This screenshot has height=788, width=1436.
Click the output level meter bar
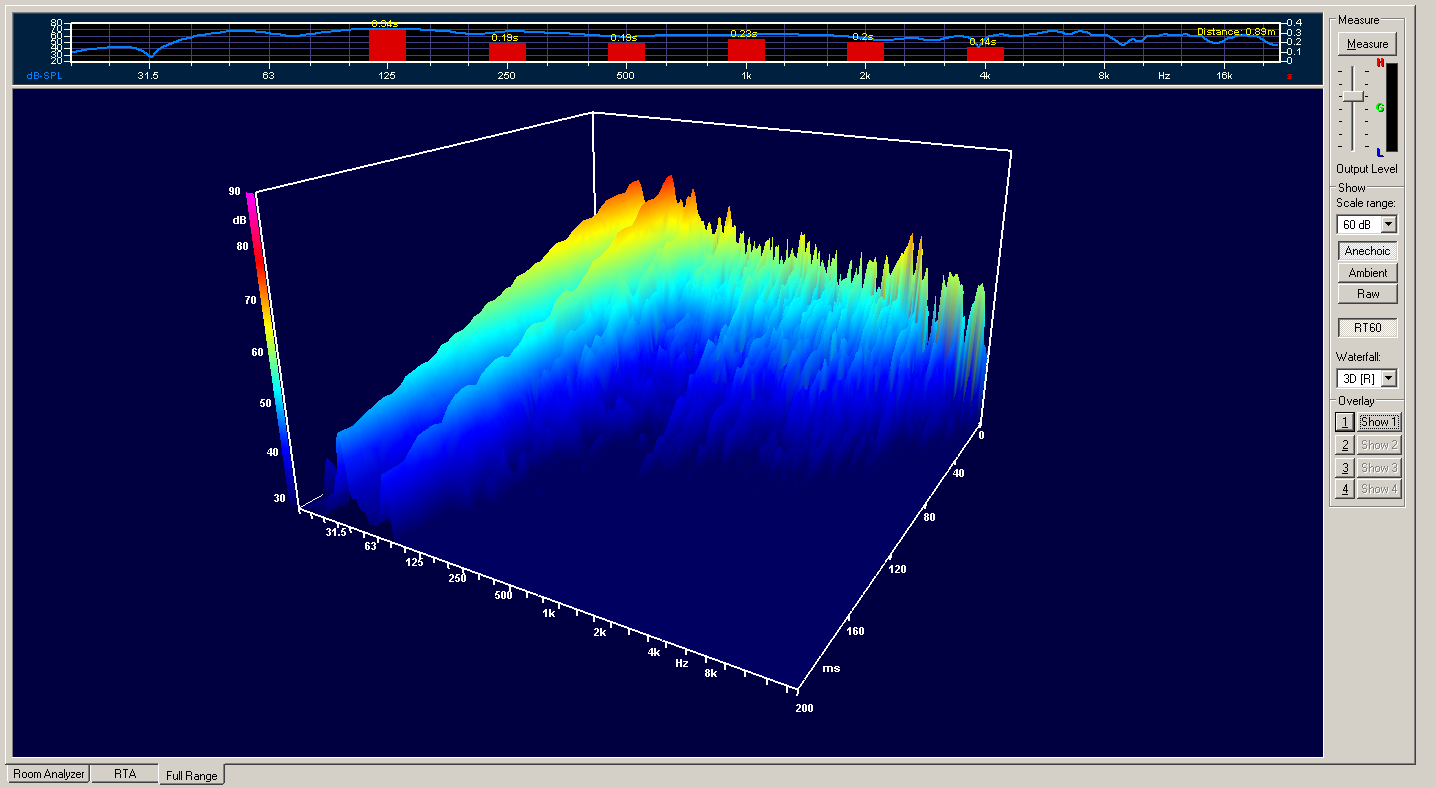[1391, 108]
